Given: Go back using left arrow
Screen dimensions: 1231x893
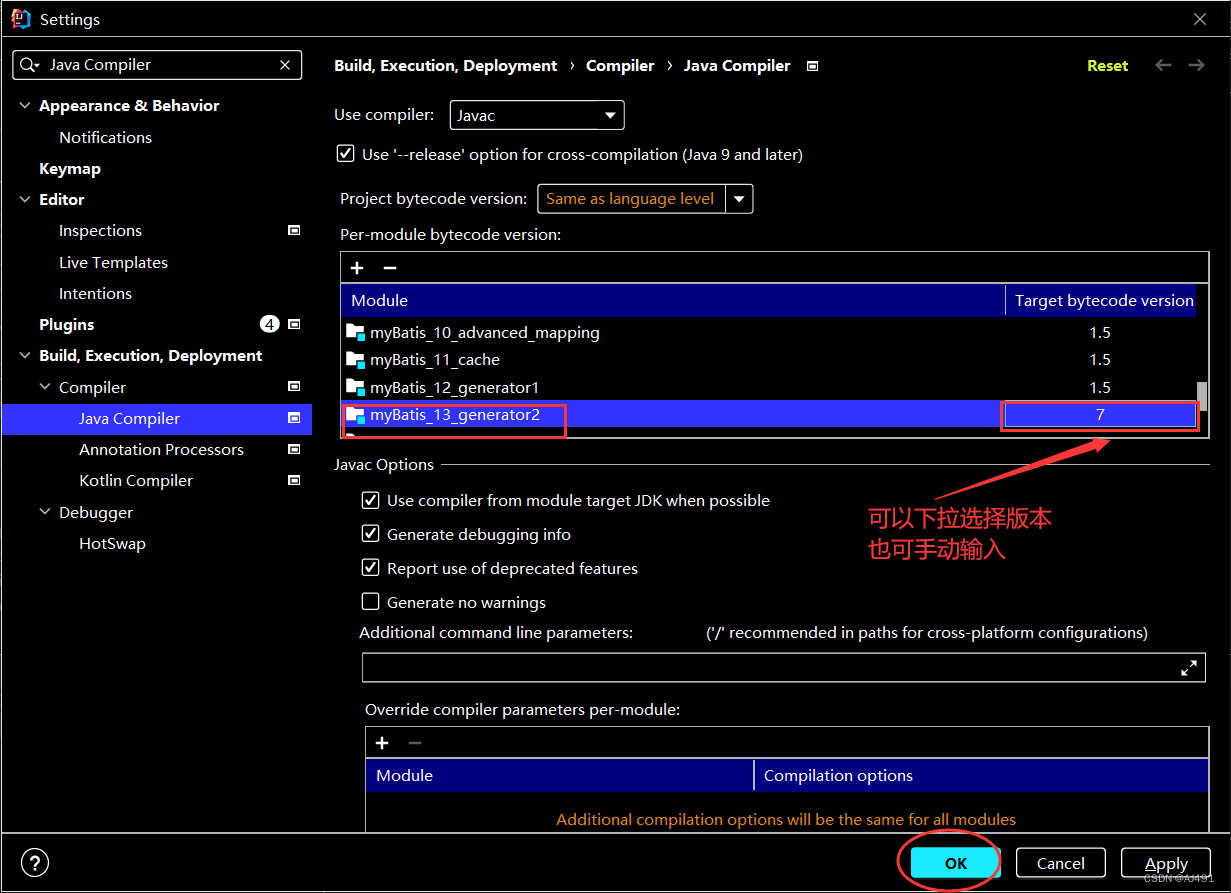Looking at the screenshot, I should point(1163,65).
